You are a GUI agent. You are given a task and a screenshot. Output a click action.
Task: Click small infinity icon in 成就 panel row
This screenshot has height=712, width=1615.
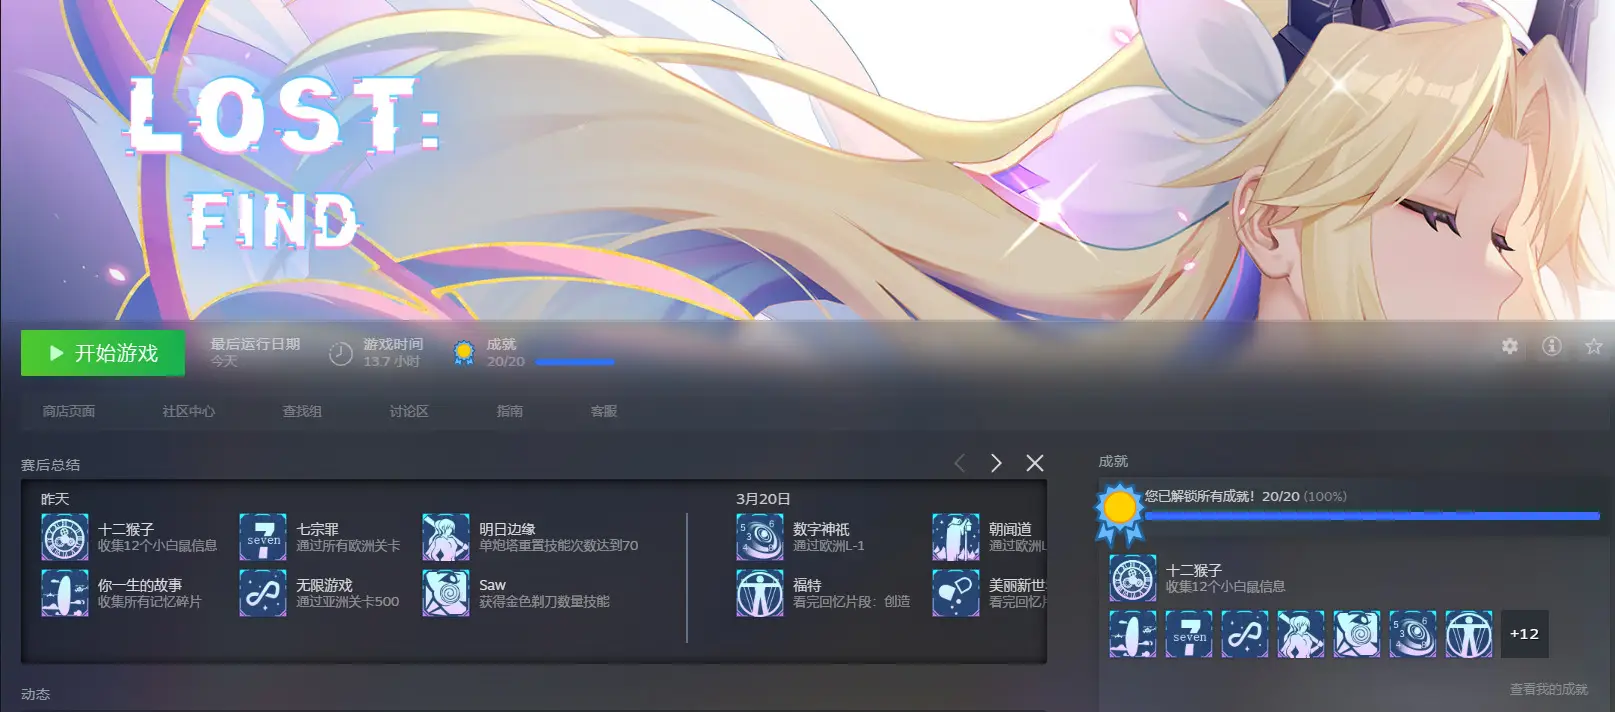[x=1245, y=634]
